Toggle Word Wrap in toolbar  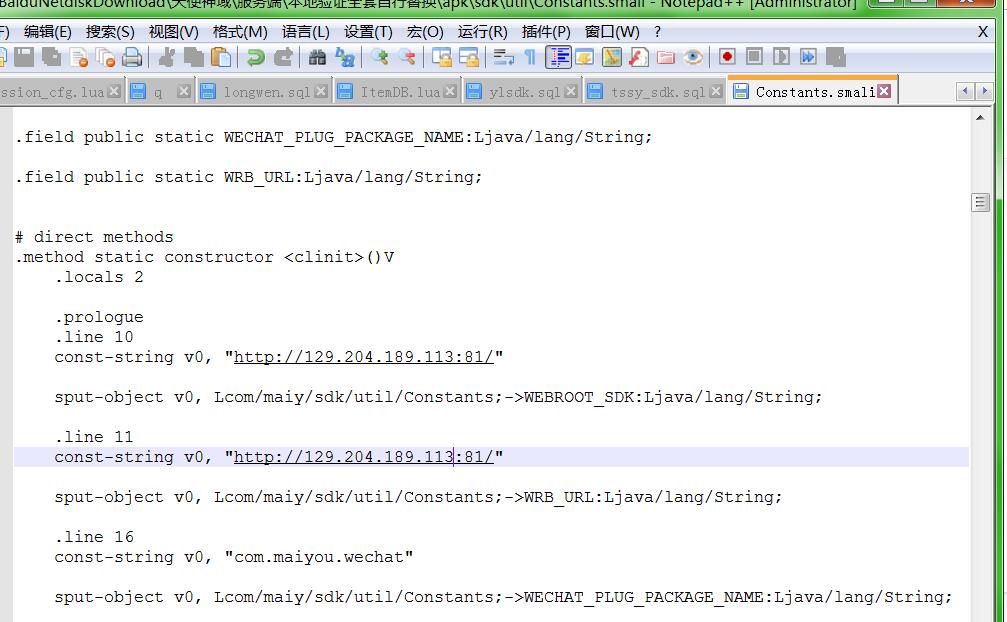click(x=504, y=57)
